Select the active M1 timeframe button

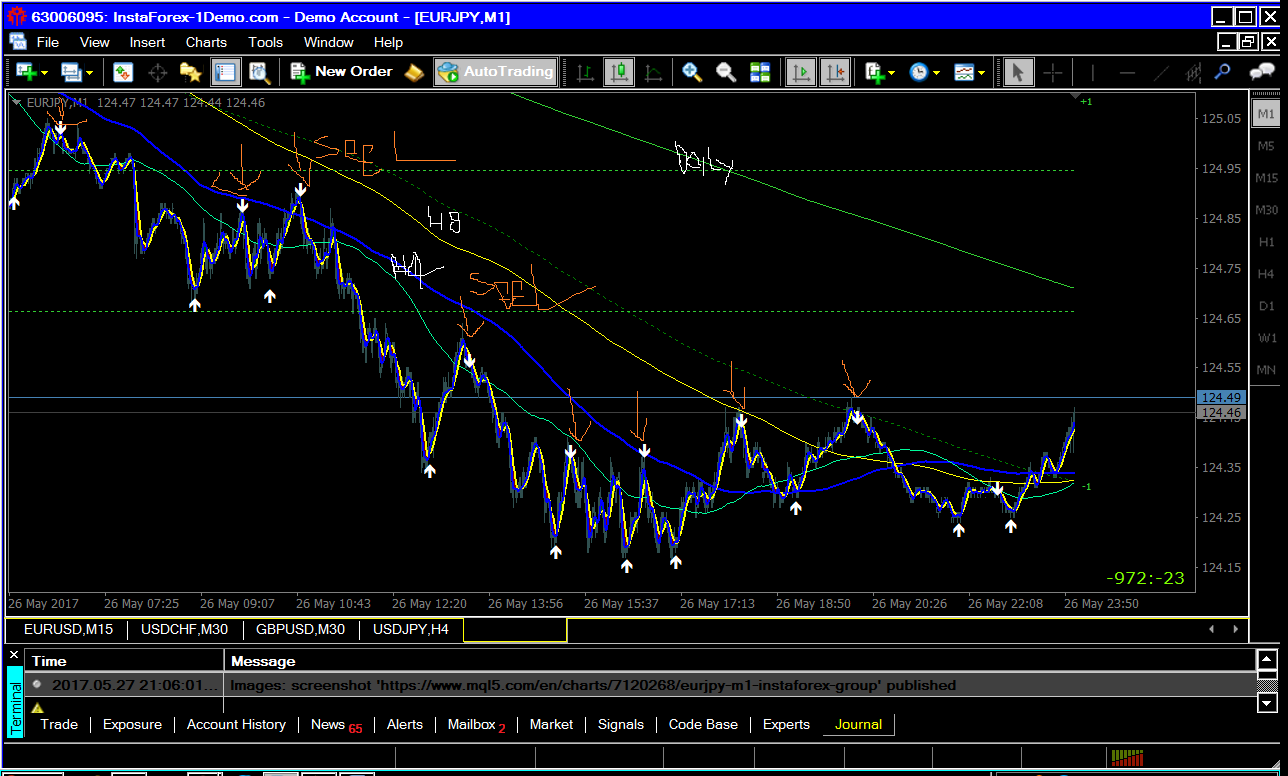1266,113
